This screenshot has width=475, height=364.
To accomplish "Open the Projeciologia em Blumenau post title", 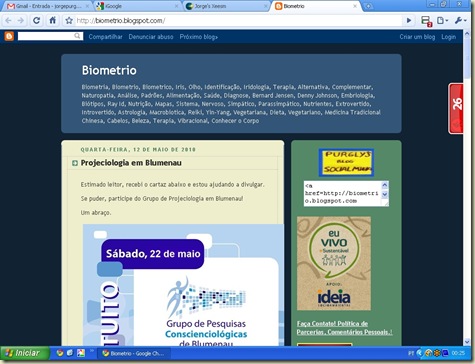I will [x=131, y=163].
